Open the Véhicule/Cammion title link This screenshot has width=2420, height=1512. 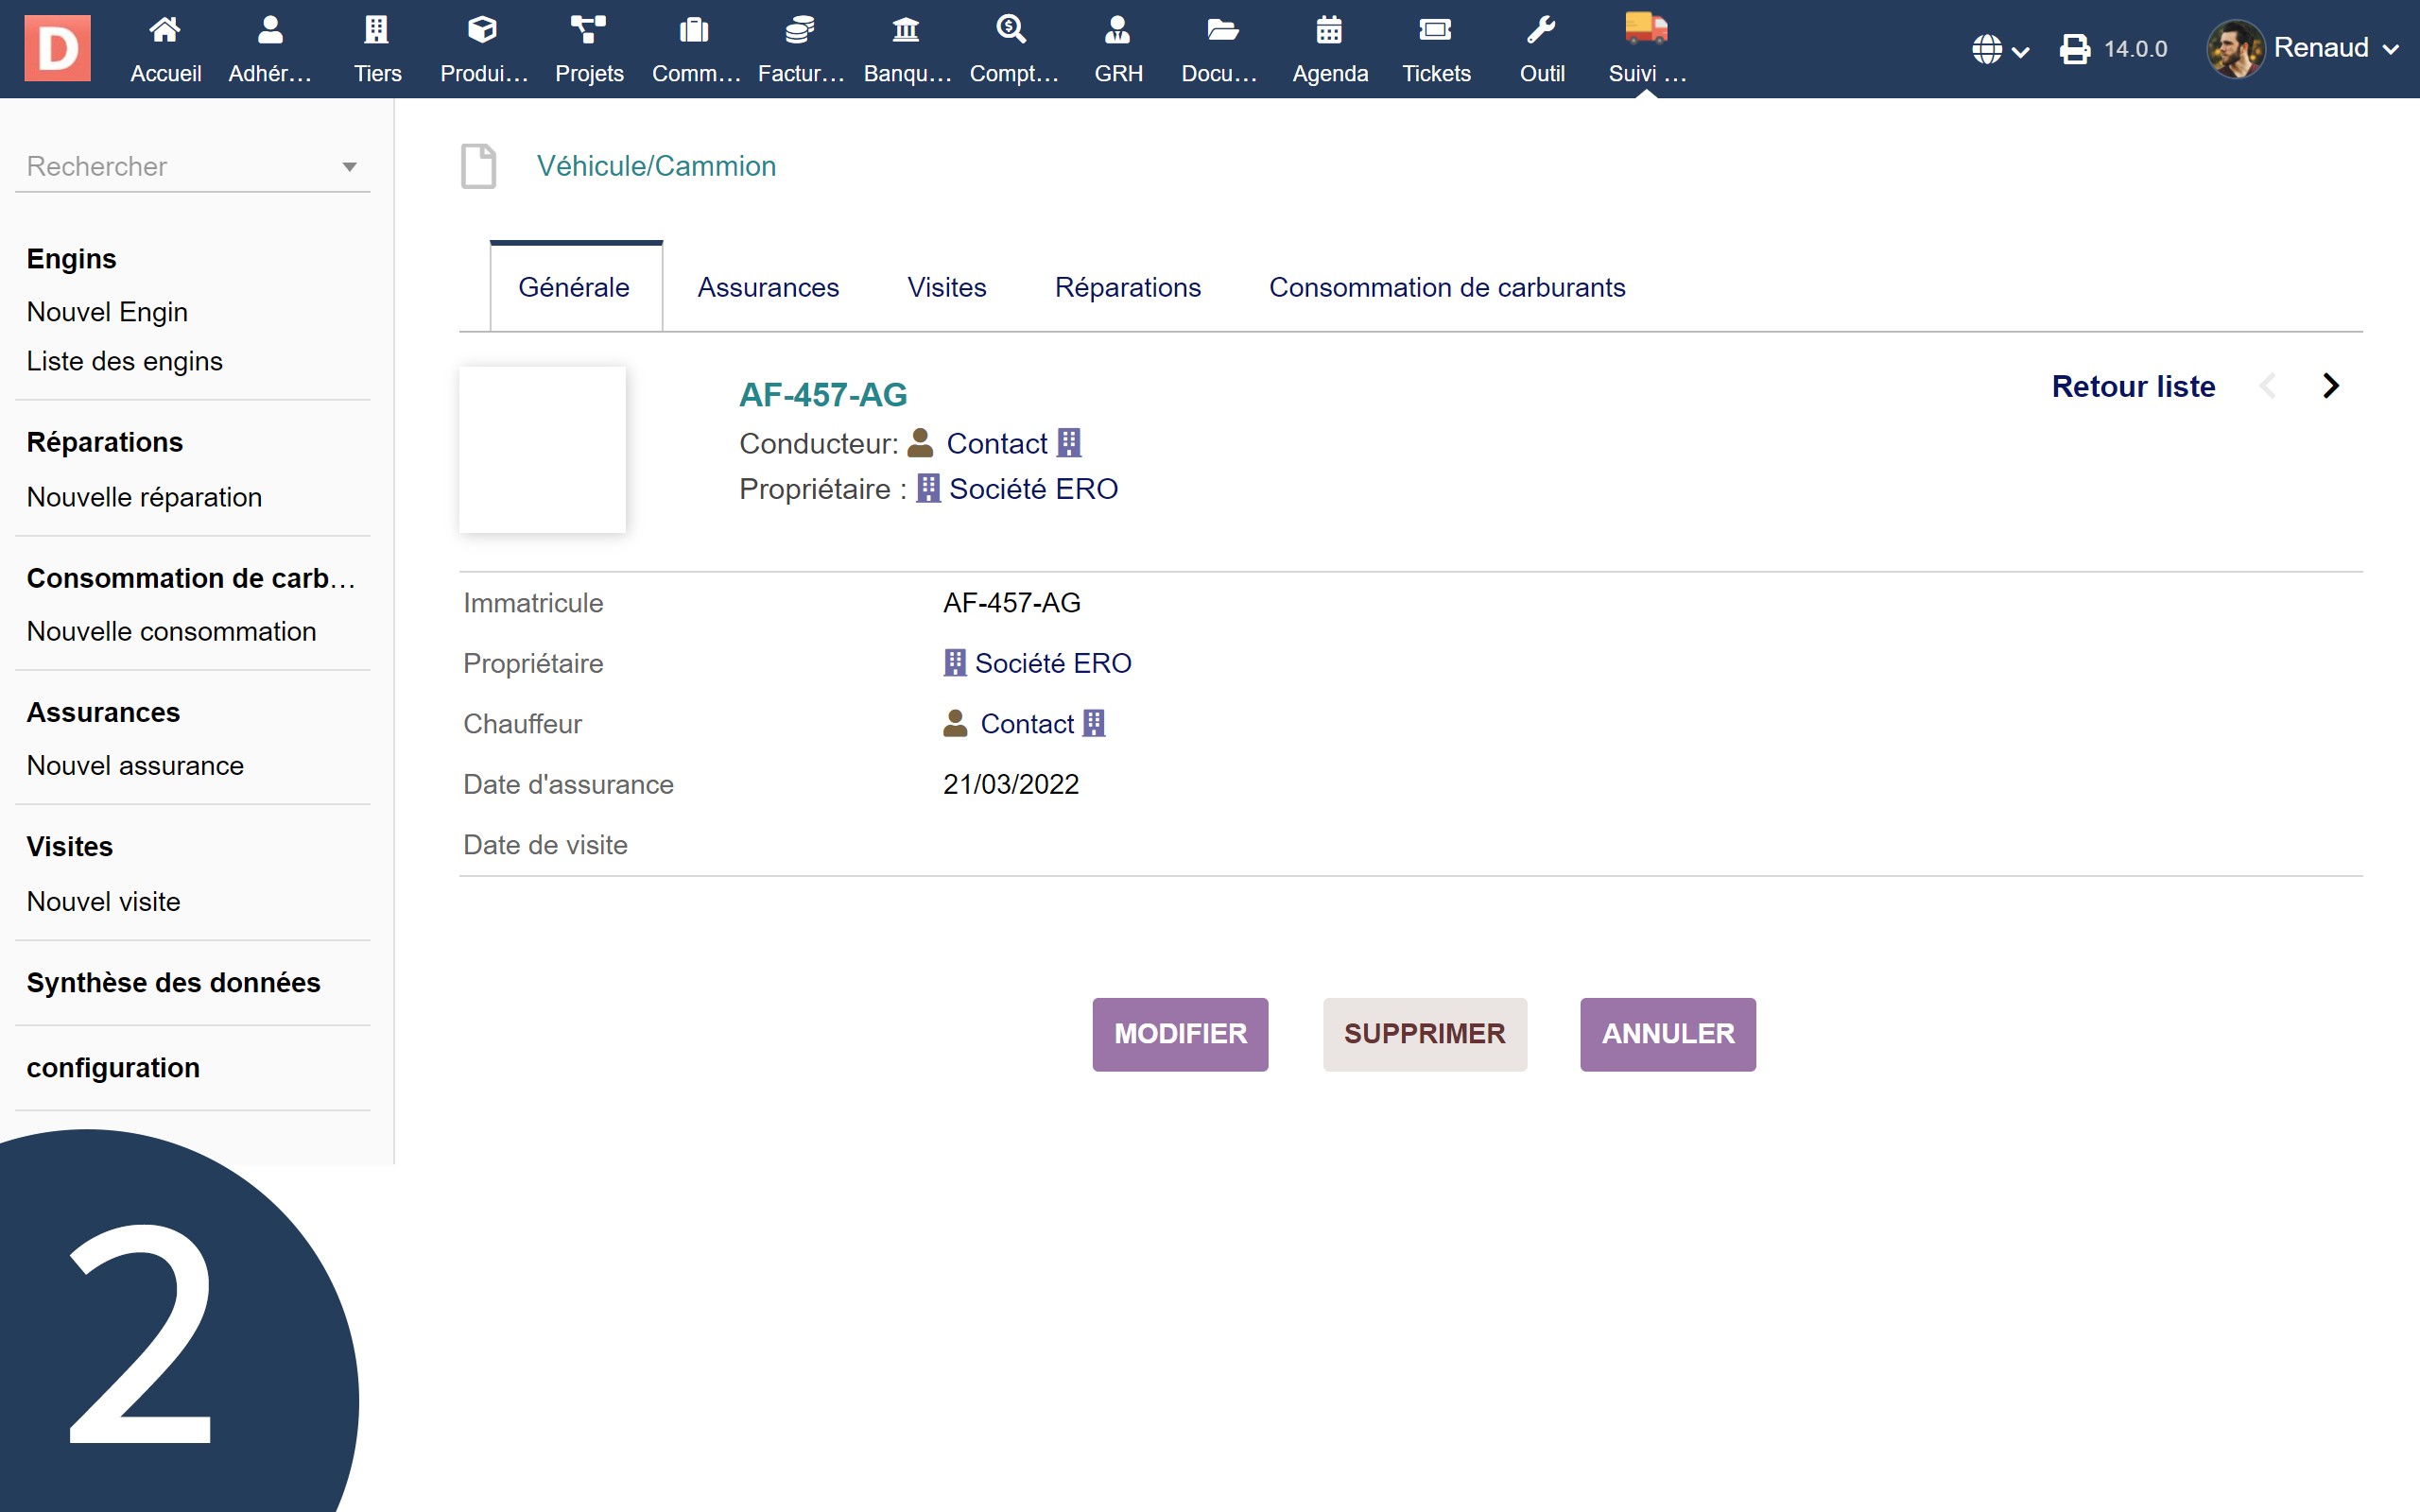[656, 166]
